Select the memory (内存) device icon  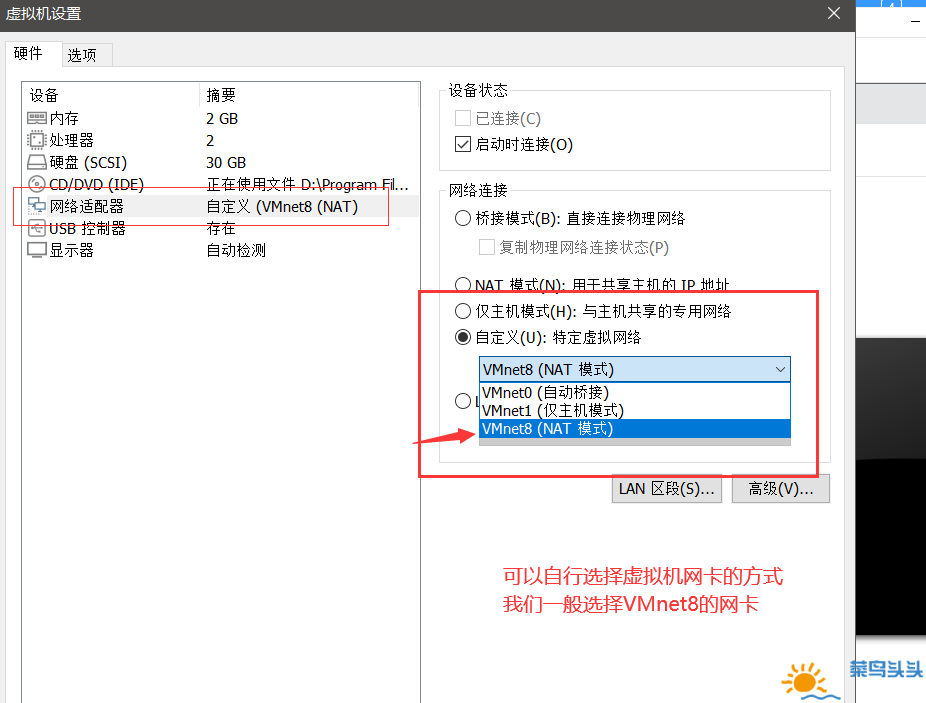pos(37,118)
